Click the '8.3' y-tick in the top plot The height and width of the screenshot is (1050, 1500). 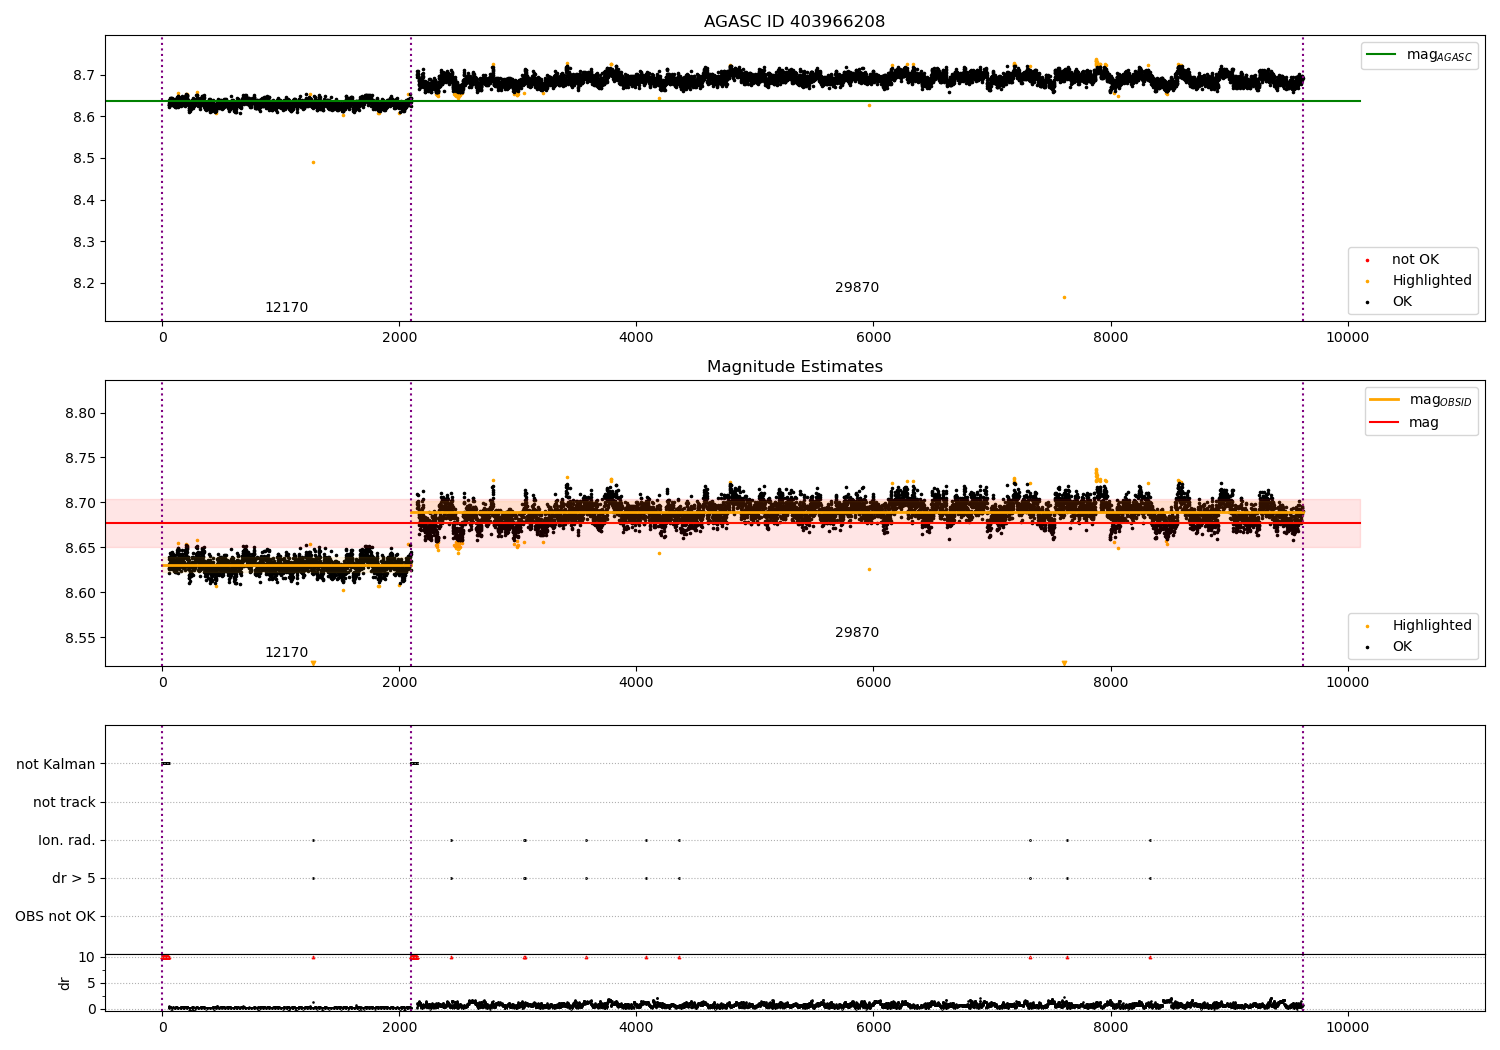pyautogui.click(x=84, y=242)
